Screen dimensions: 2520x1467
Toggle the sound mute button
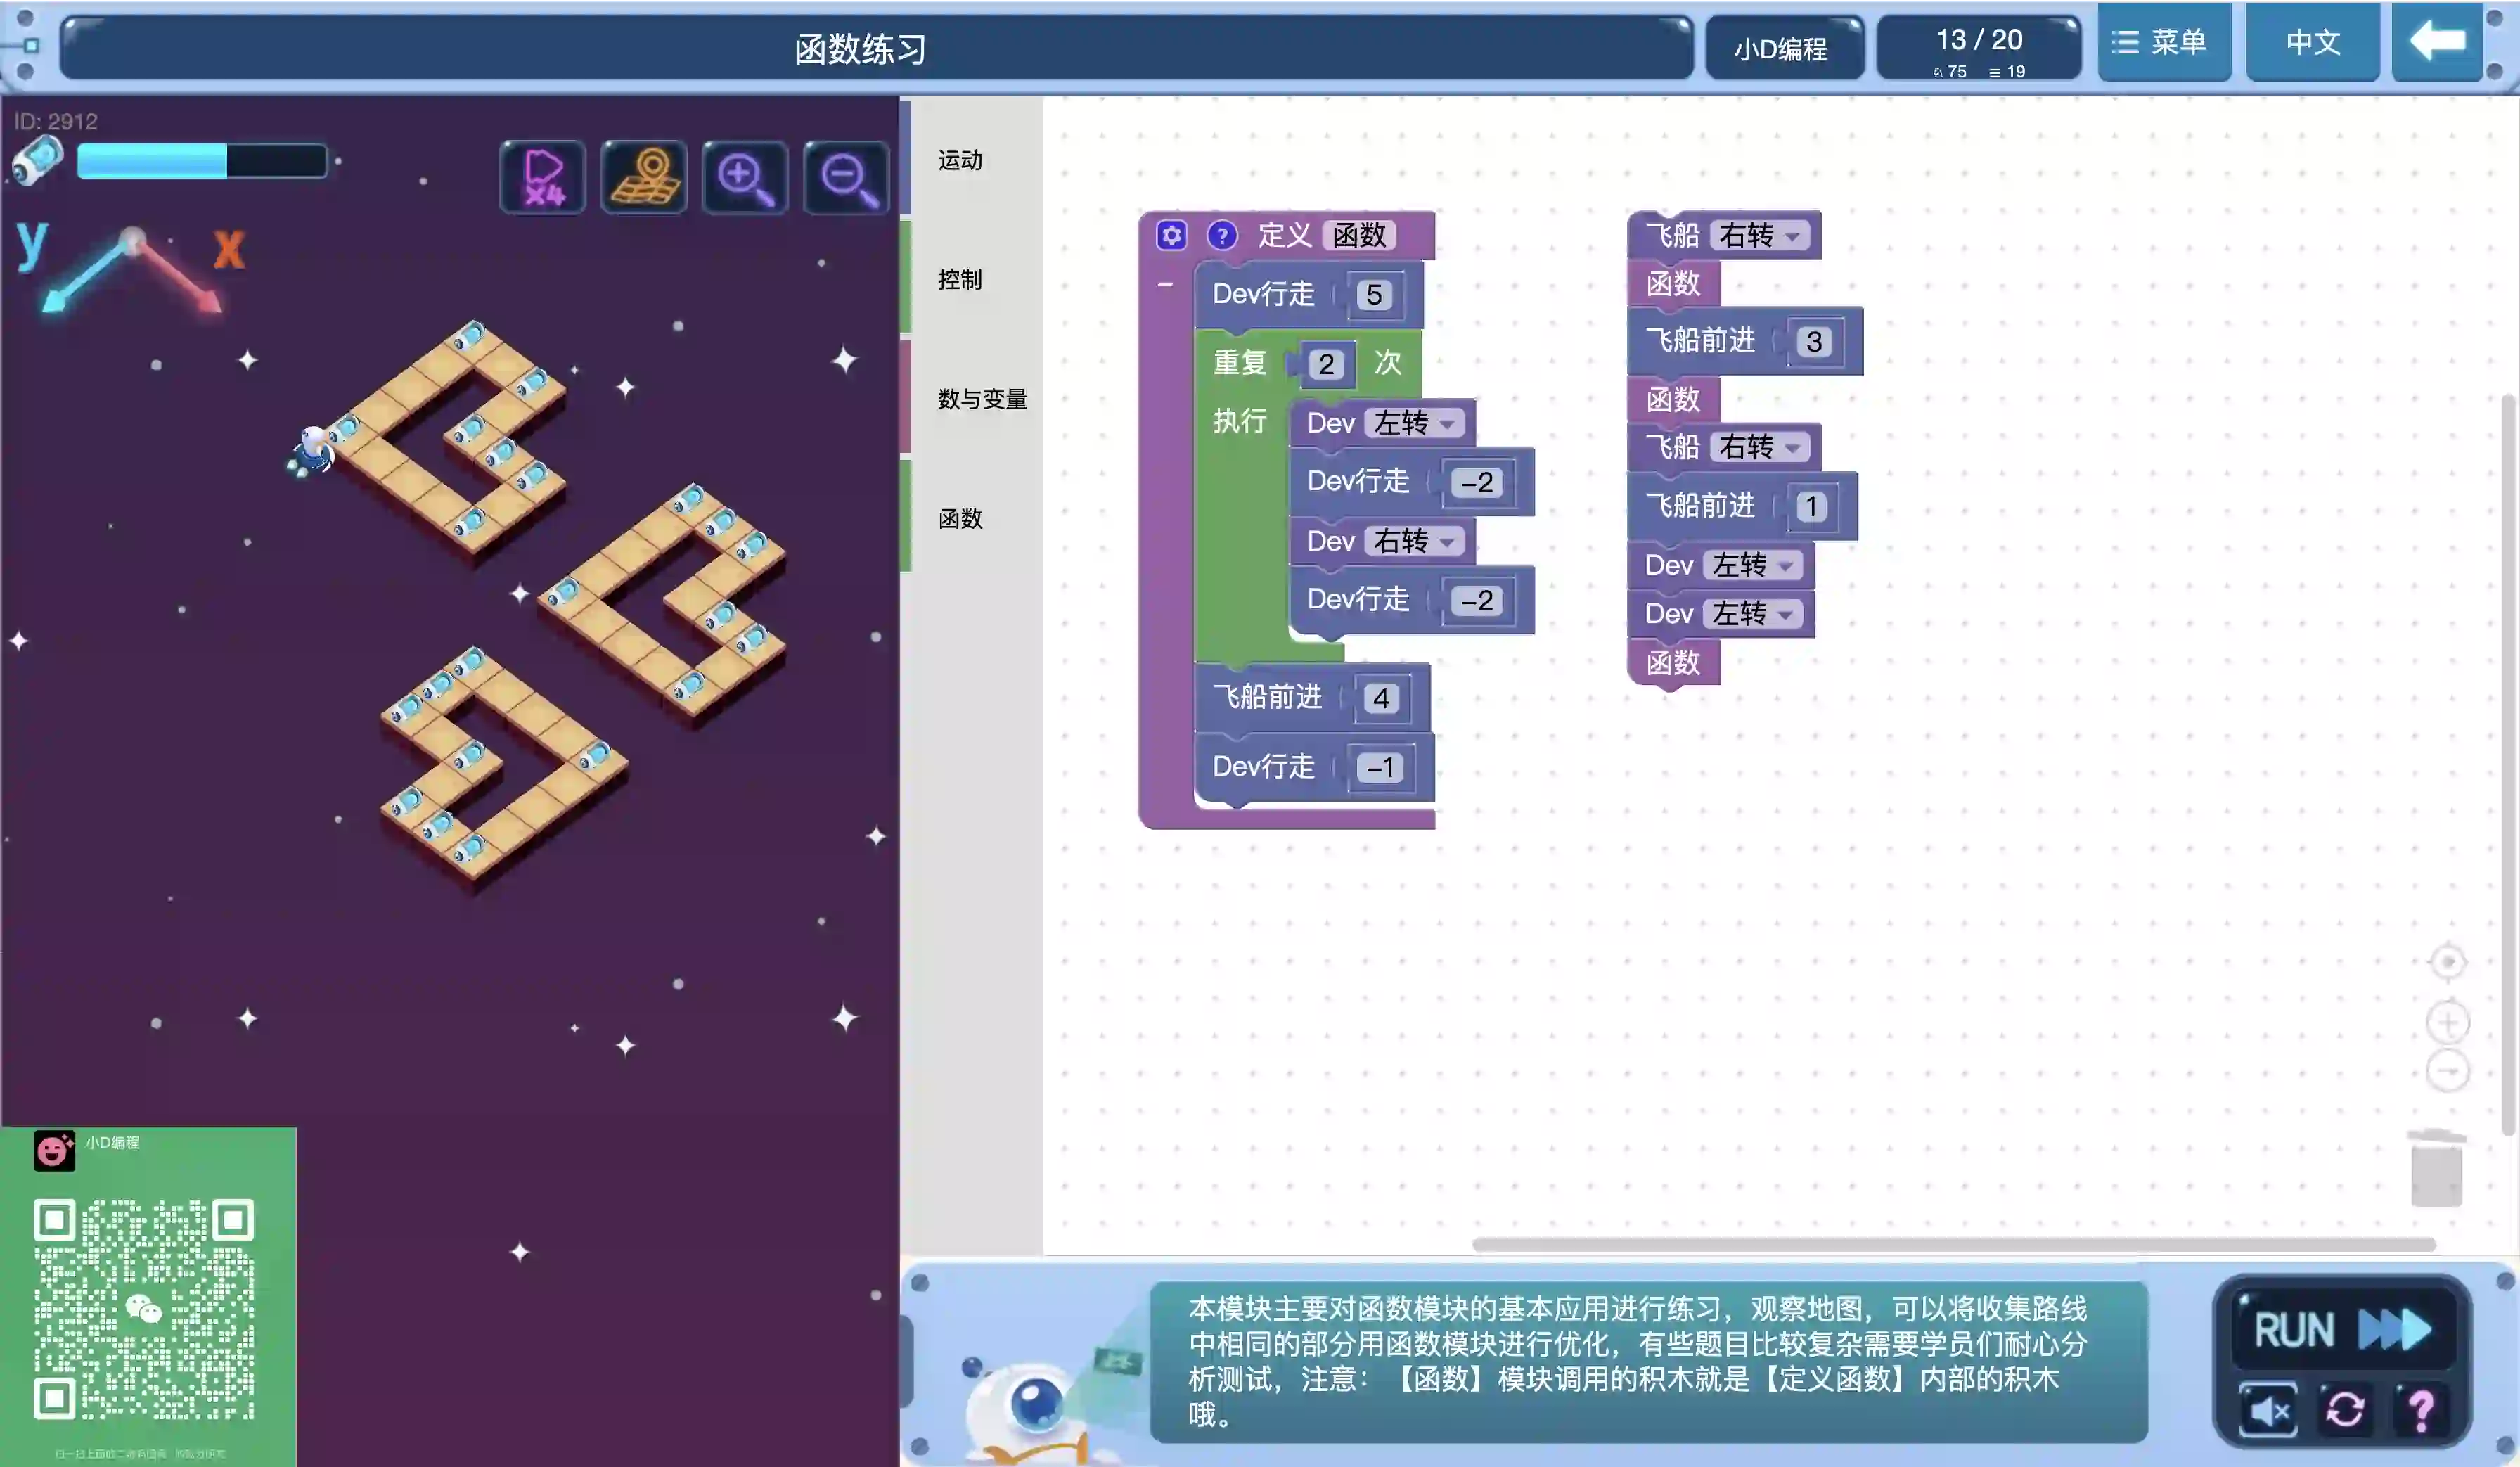point(2268,1411)
